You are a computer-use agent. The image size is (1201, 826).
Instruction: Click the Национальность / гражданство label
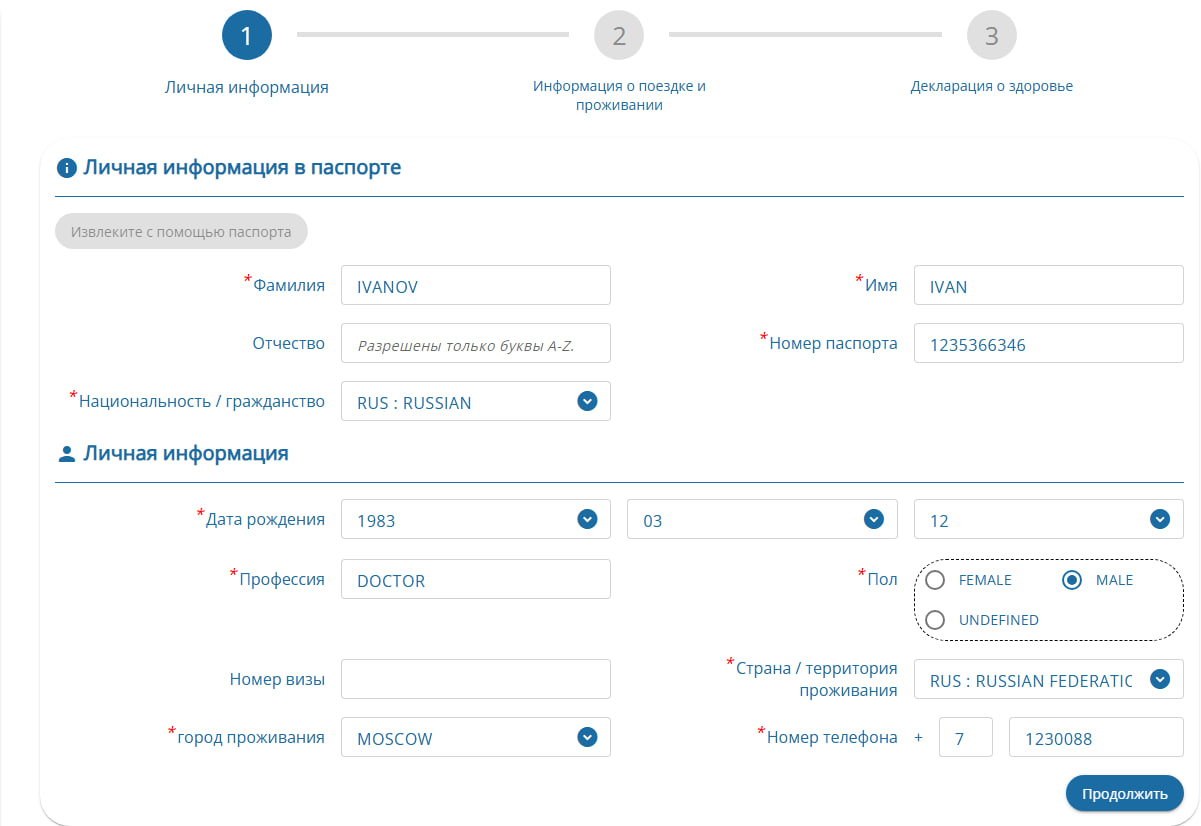point(201,401)
